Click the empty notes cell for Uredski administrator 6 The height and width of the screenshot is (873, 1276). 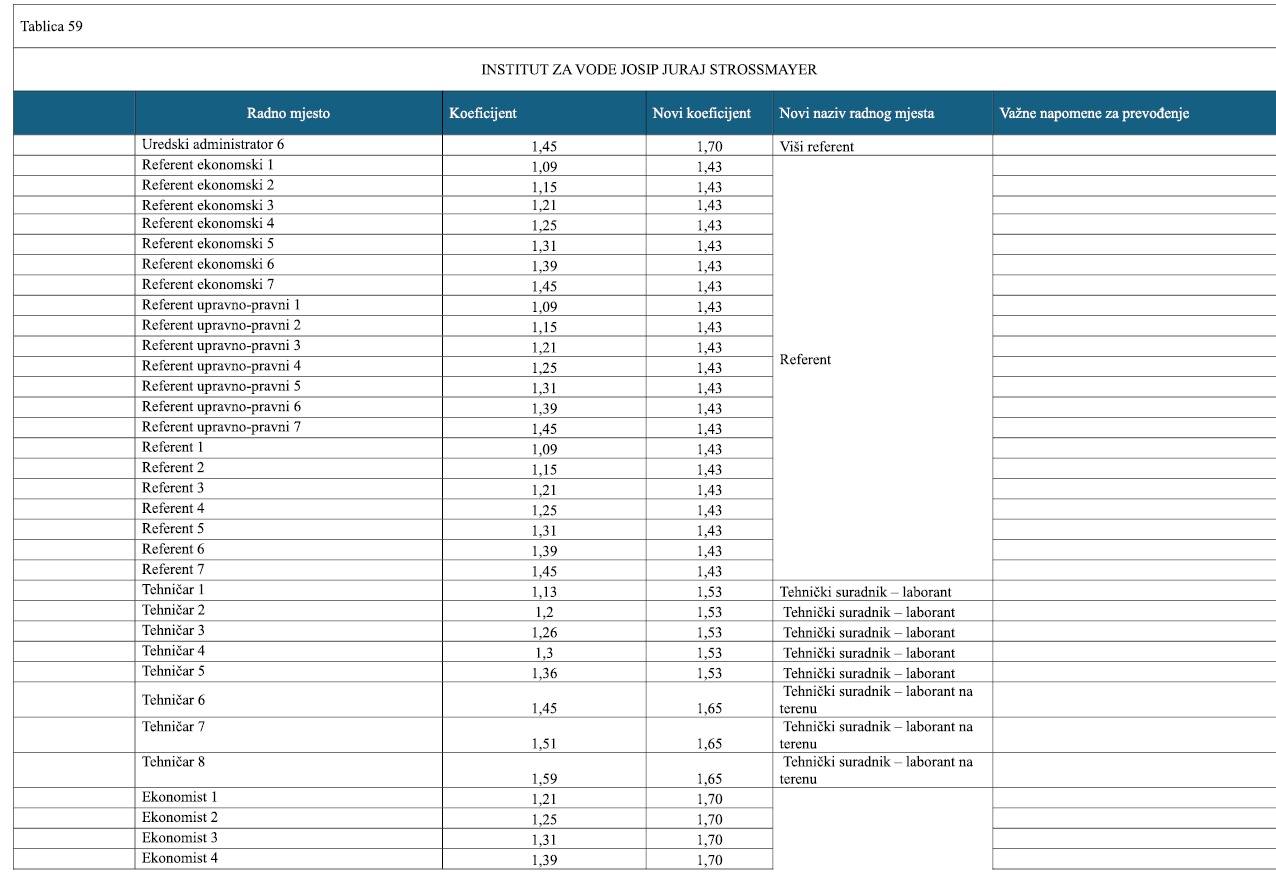[x=1133, y=145]
